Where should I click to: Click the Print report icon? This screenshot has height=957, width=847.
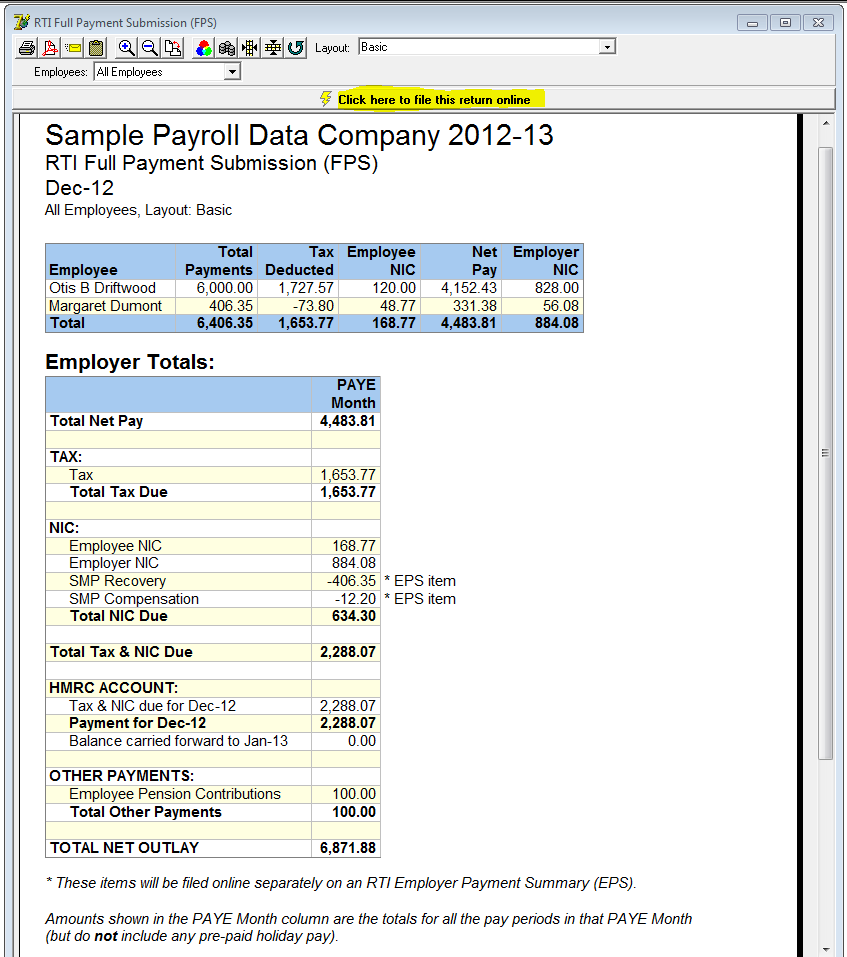click(x=27, y=48)
